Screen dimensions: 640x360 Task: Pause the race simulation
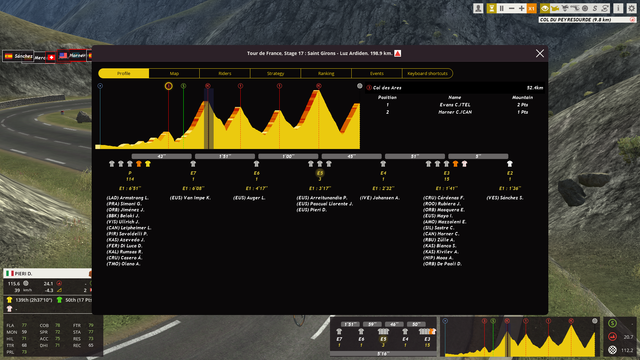[x=502, y=8]
